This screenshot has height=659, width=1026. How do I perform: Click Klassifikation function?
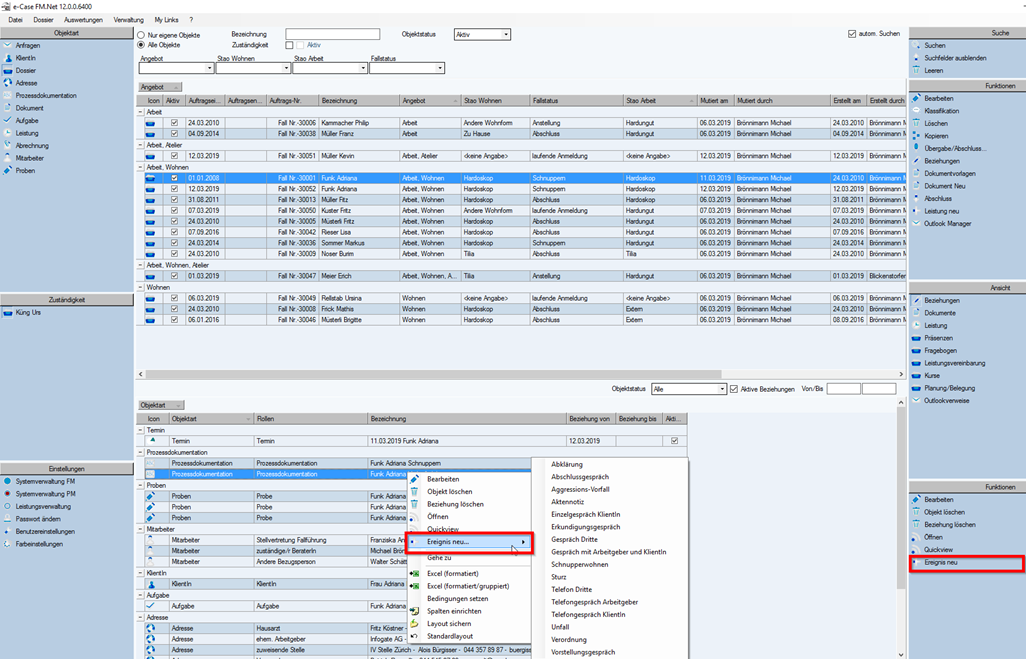click(x=942, y=111)
